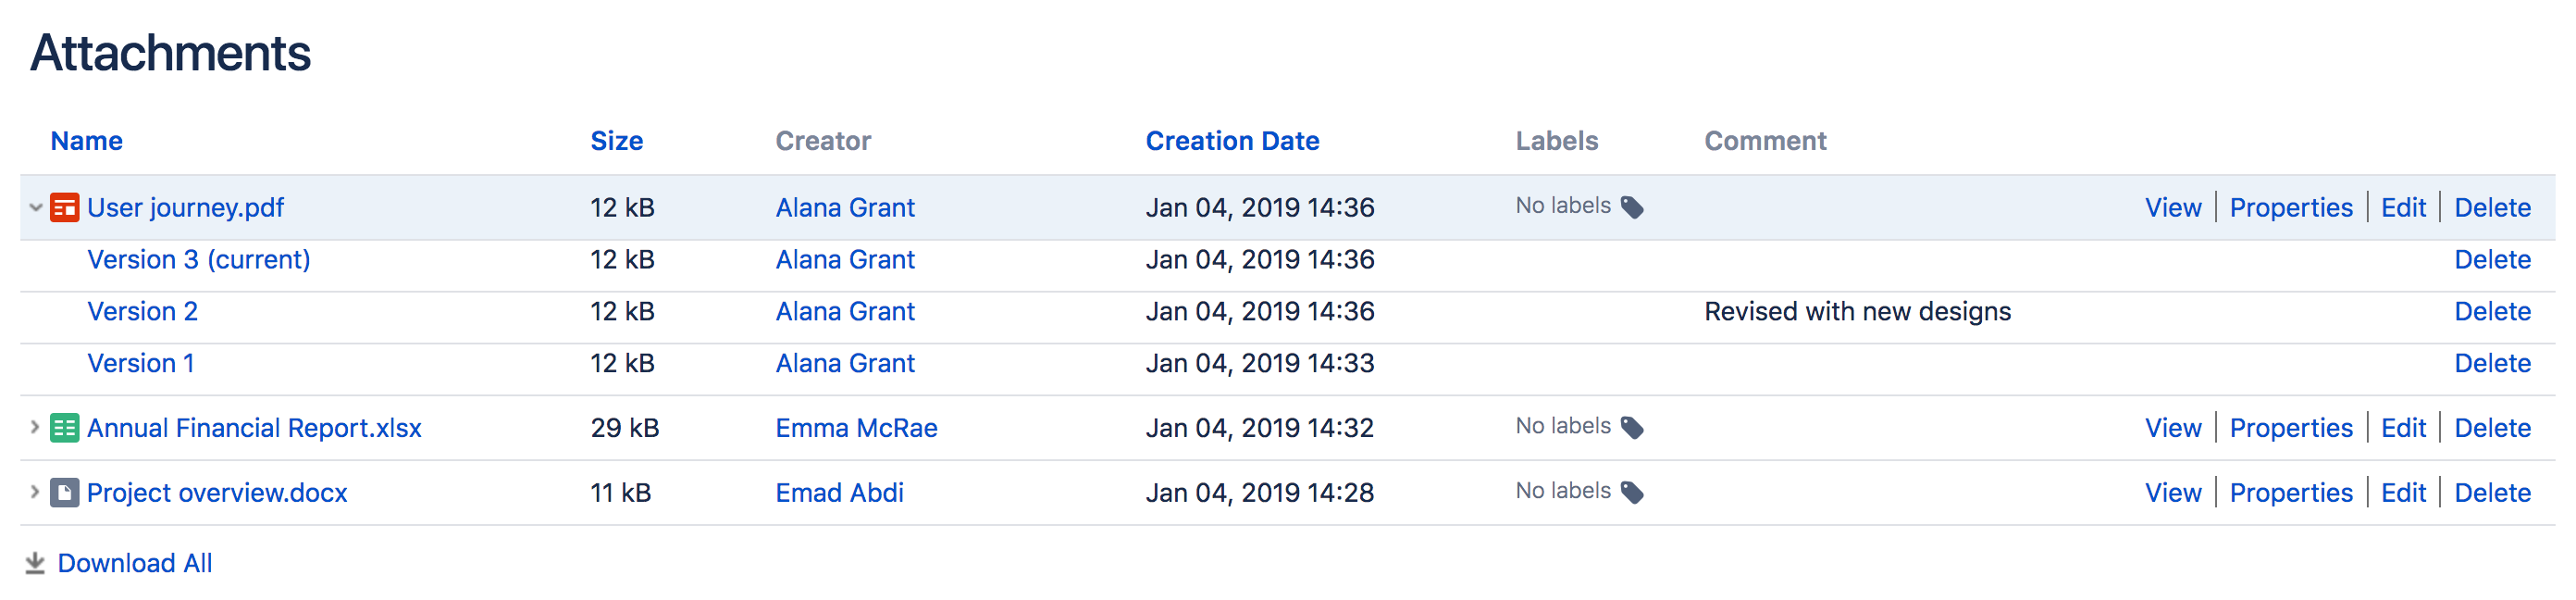Image resolution: width=2576 pixels, height=600 pixels.
Task: Expand Annual Financial Report.xlsx versions
Action: point(35,428)
